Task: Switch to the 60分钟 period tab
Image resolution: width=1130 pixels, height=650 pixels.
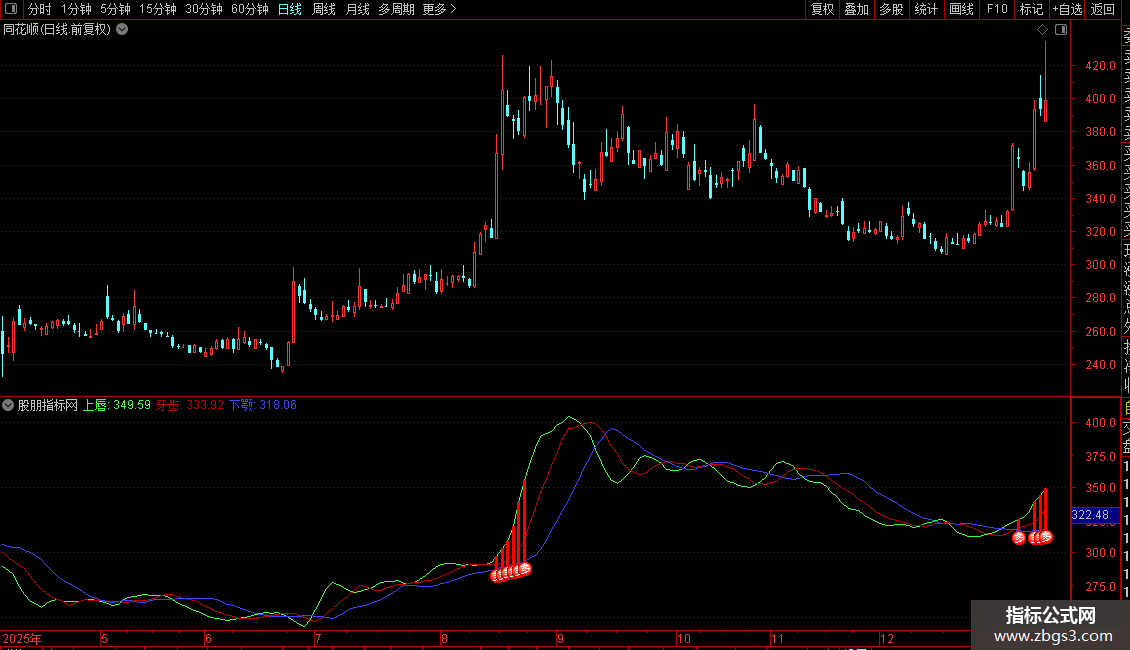Action: click(249, 9)
